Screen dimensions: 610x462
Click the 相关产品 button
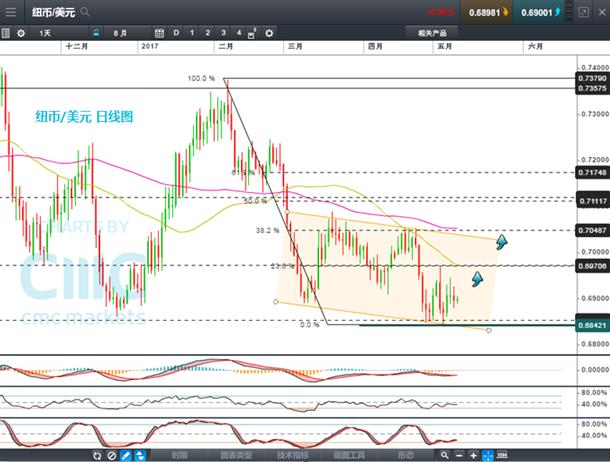tap(432, 33)
